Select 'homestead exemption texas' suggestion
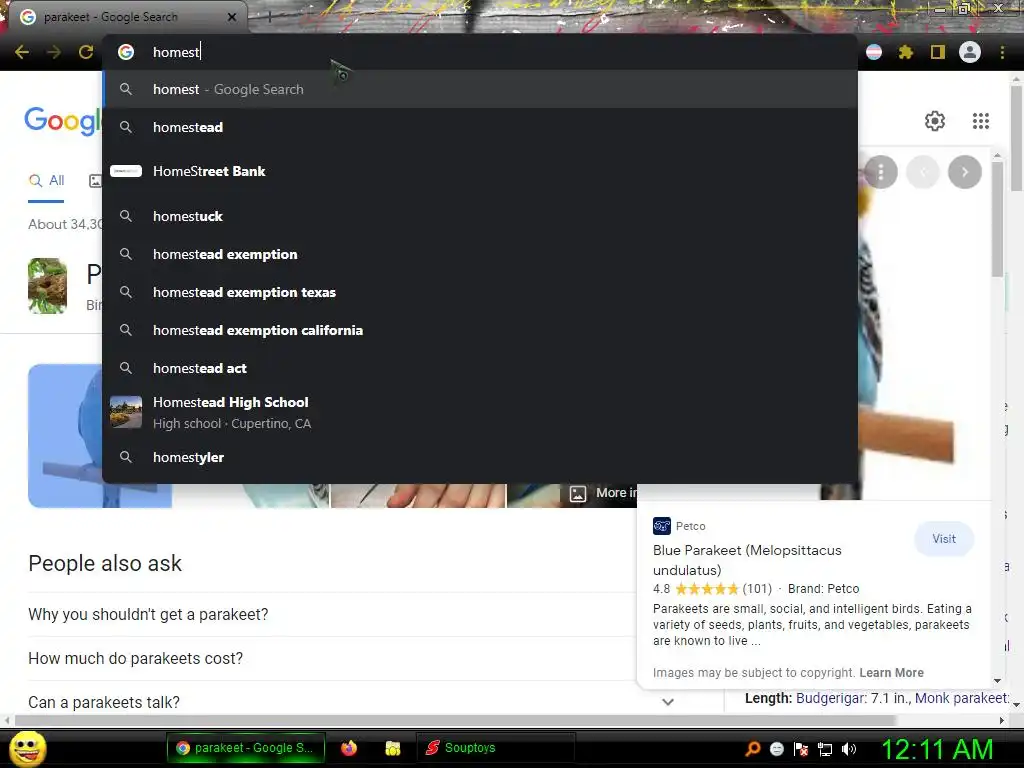1024x768 pixels. (x=480, y=292)
